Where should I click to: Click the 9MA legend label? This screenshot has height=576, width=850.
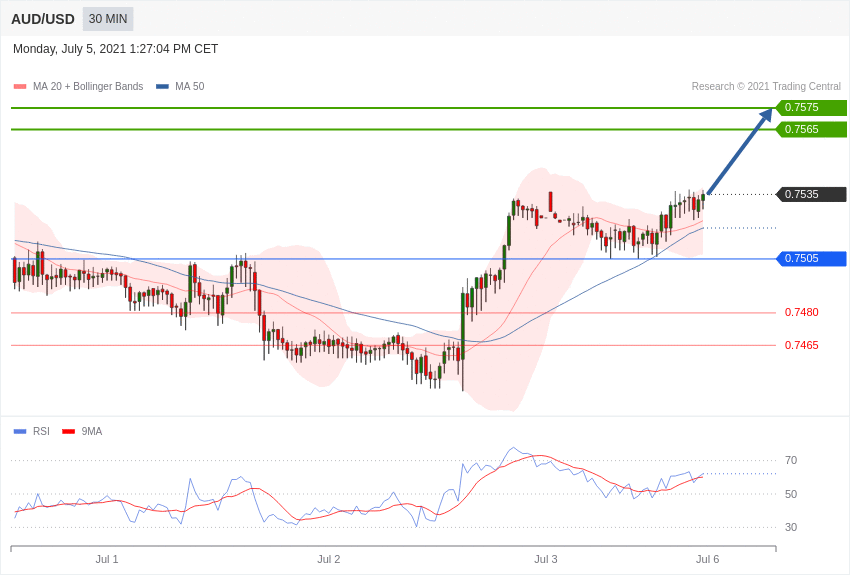[x=92, y=431]
